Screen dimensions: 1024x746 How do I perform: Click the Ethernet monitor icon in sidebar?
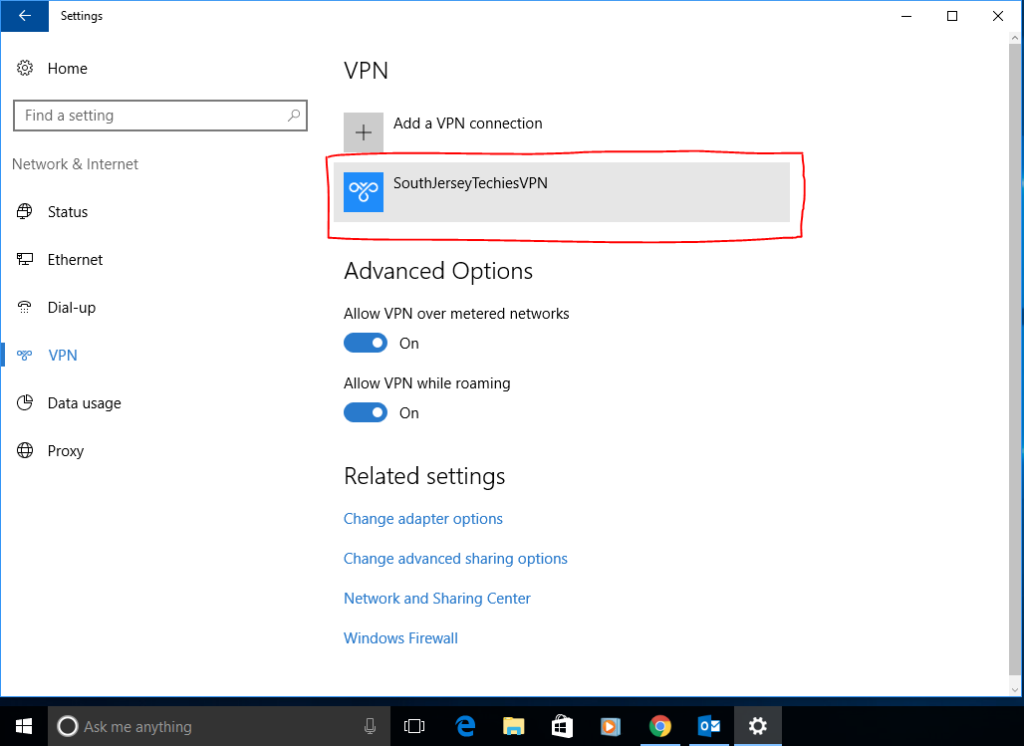click(25, 259)
